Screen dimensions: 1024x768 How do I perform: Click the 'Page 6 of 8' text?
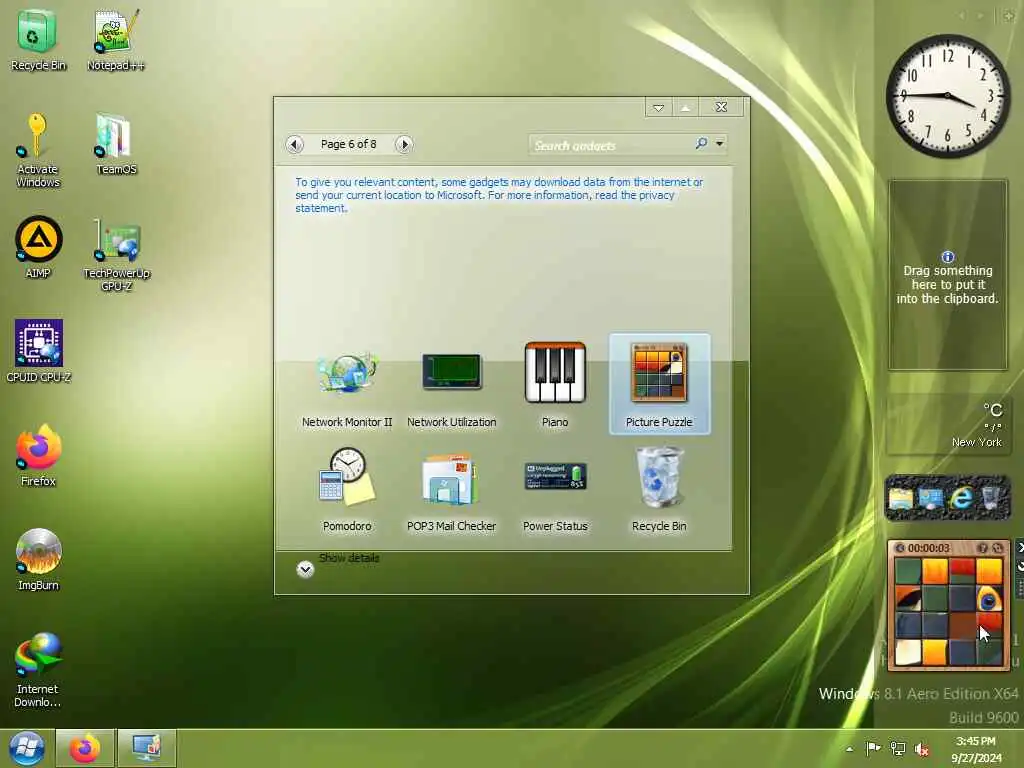point(348,144)
